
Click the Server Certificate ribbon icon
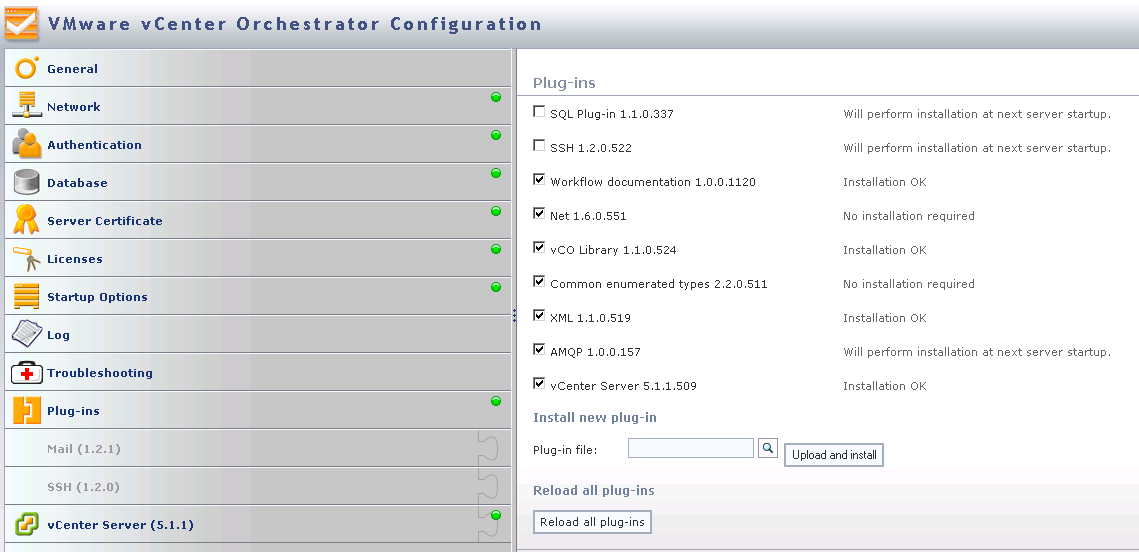click(26, 220)
